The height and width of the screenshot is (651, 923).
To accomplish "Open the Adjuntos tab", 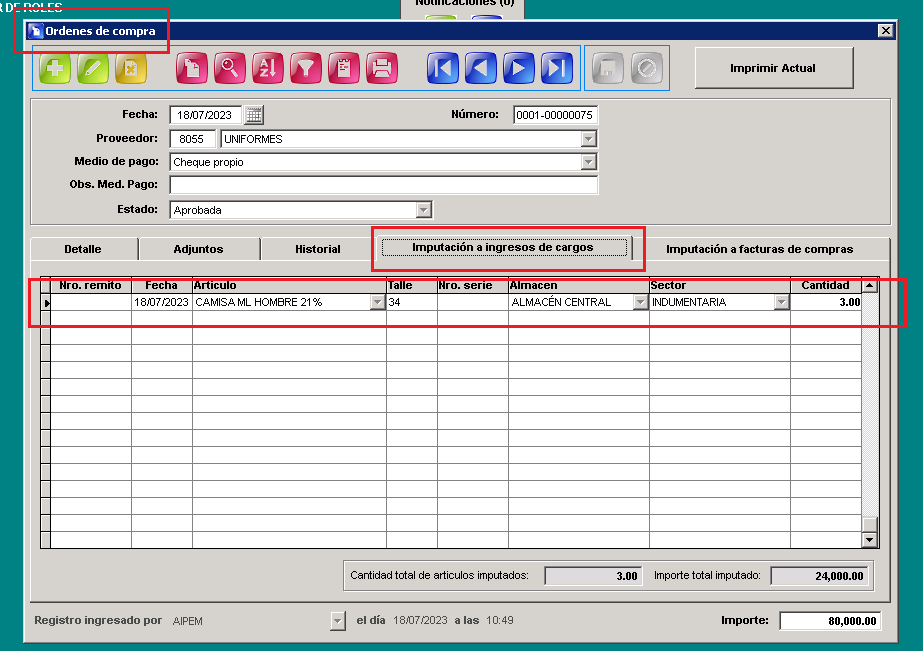I will tap(198, 249).
